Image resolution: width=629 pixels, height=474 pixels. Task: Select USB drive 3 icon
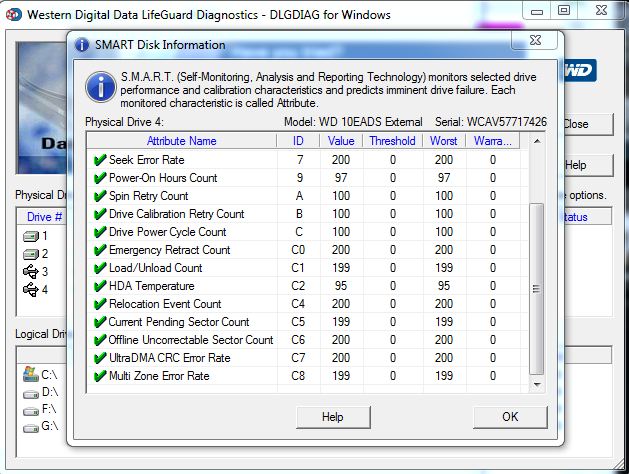(x=31, y=271)
